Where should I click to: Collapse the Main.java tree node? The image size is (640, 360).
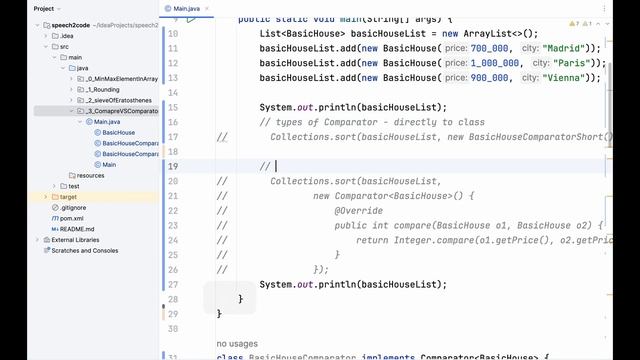(80, 122)
